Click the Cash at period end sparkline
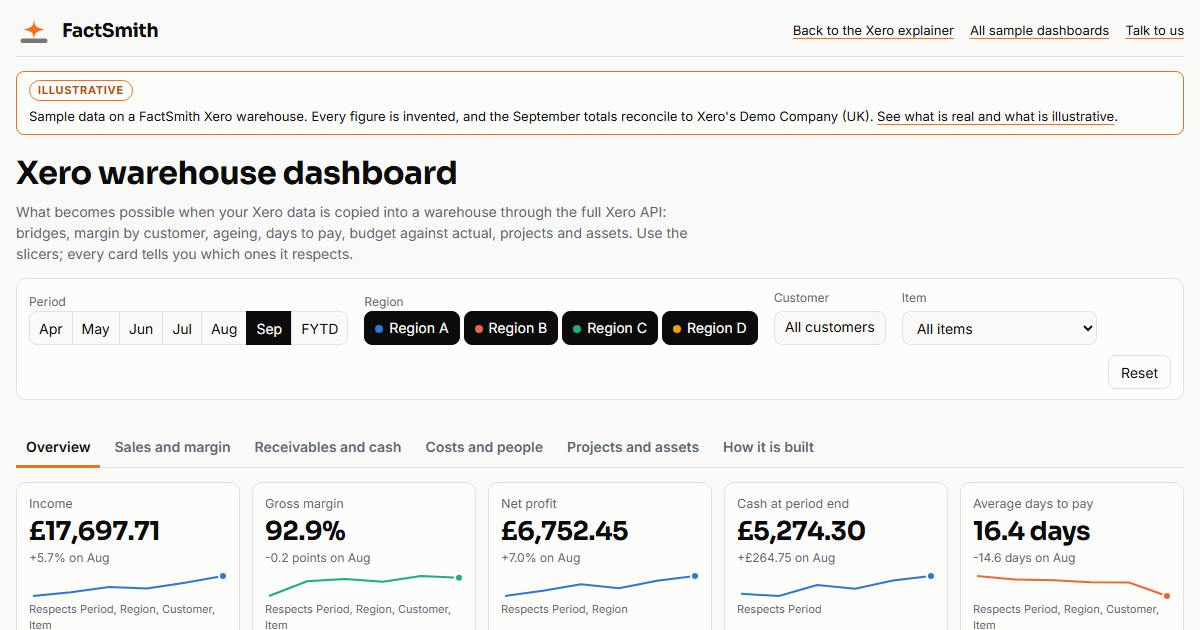Screen dimensions: 1200x630 coord(836,585)
